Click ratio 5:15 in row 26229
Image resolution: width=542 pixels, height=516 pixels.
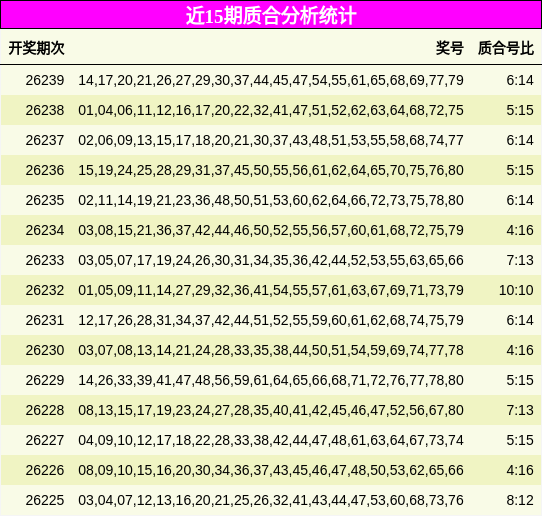[520, 380]
